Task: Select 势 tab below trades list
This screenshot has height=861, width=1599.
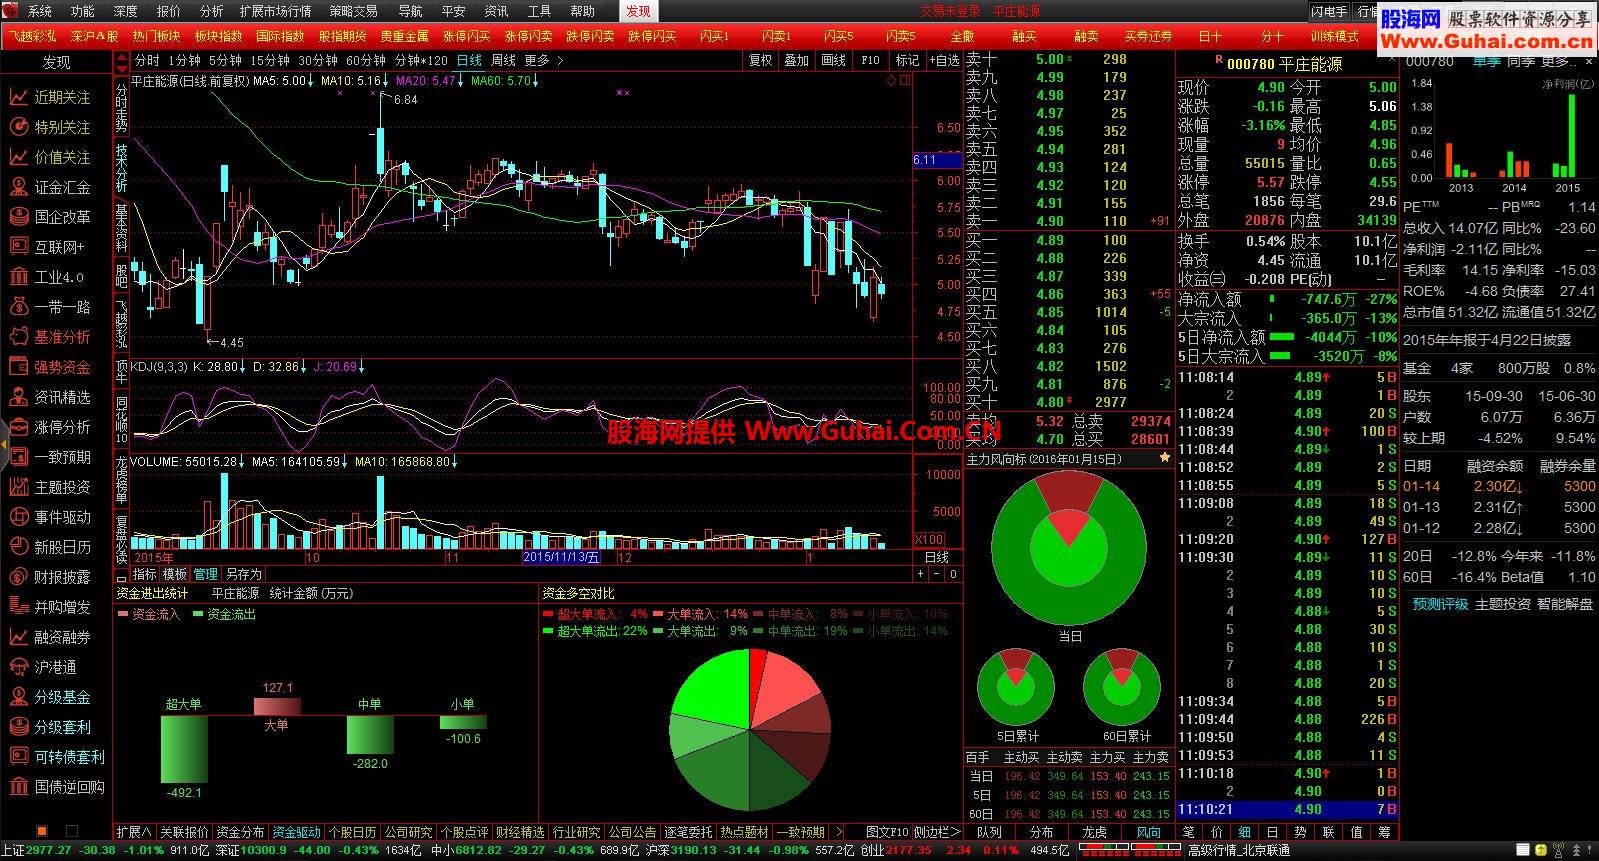Action: coord(1300,832)
